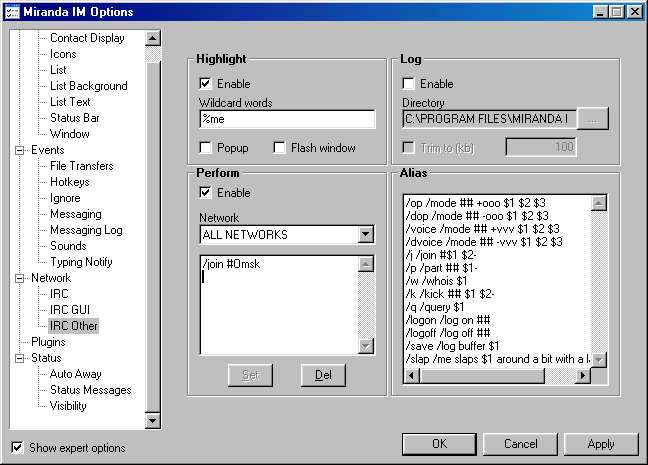648x465 pixels.
Task: Click the Set button under Perform
Action: 250,375
